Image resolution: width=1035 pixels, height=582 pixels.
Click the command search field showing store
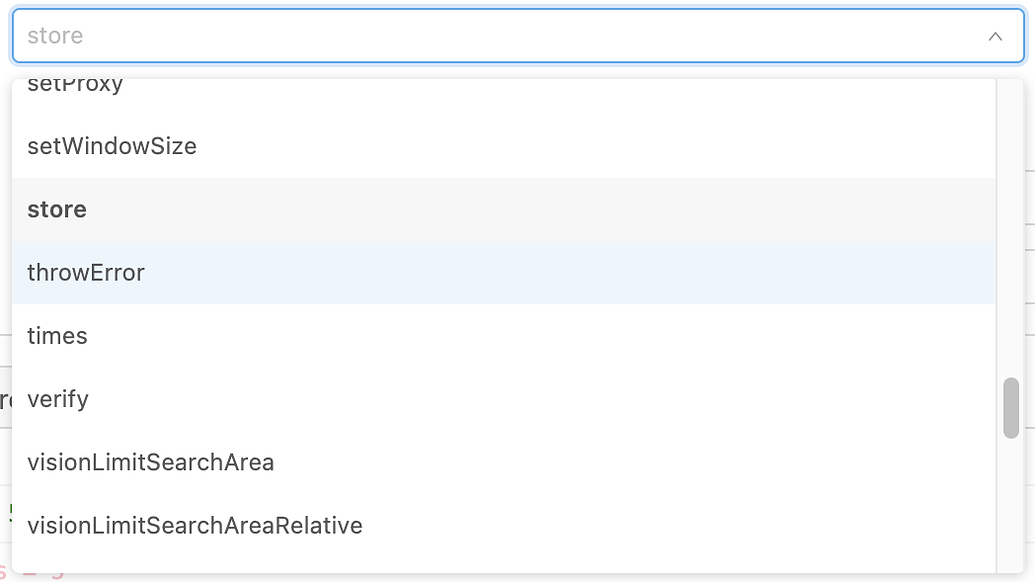[x=500, y=36]
